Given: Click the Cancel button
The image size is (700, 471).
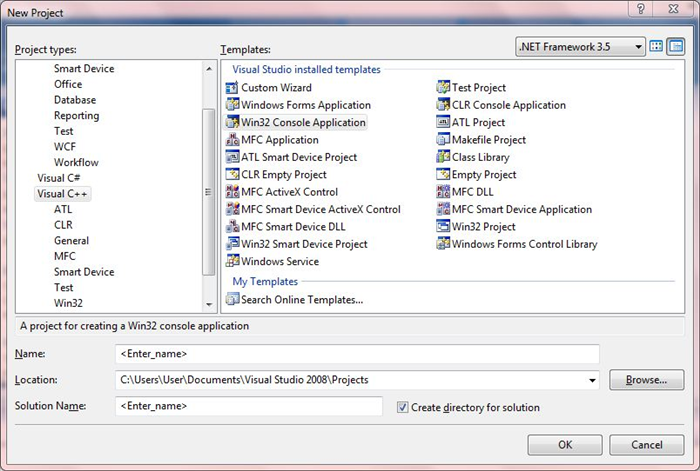Looking at the screenshot, I should click(x=646, y=445).
